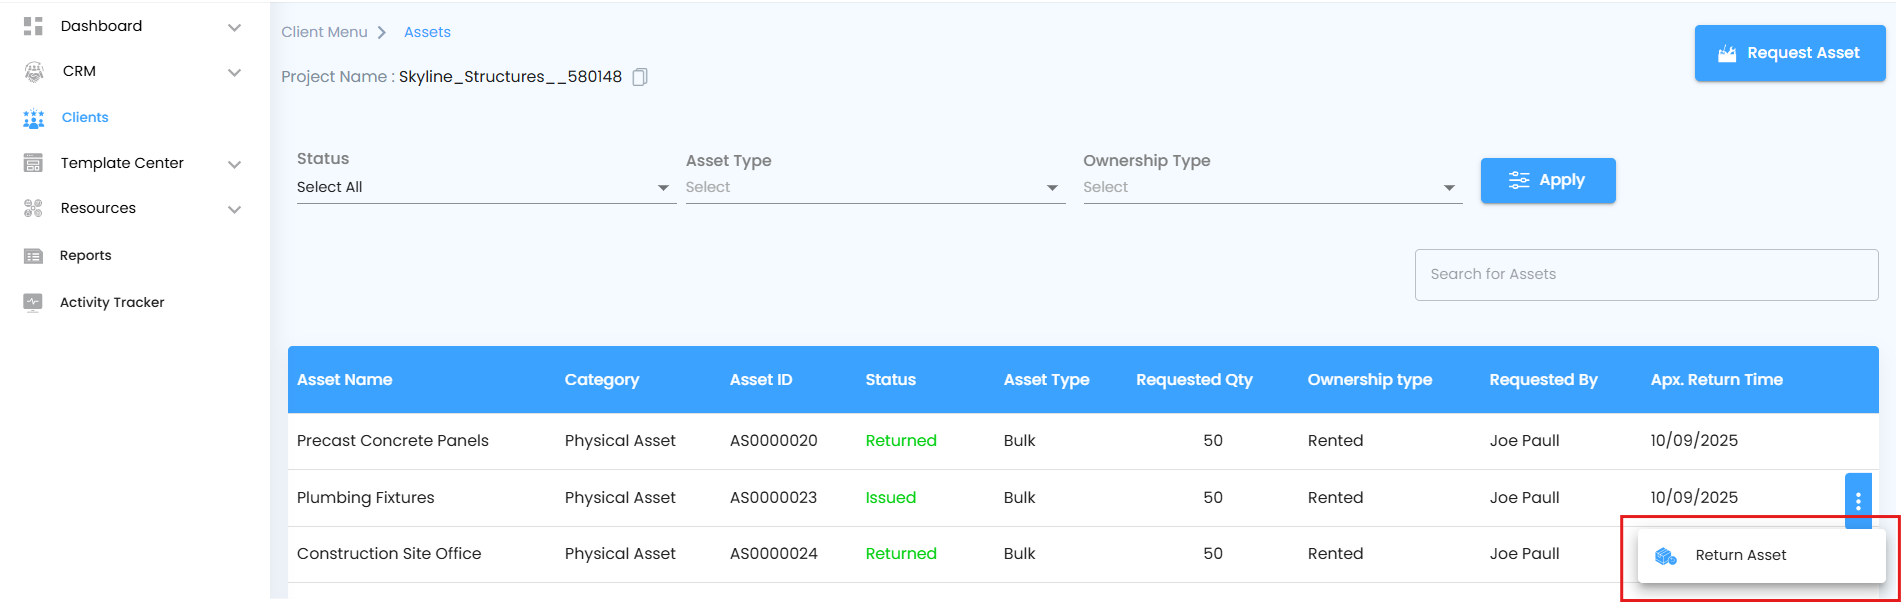This screenshot has height=602, width=1901.
Task: Click the Clients people icon
Action: coord(34,118)
